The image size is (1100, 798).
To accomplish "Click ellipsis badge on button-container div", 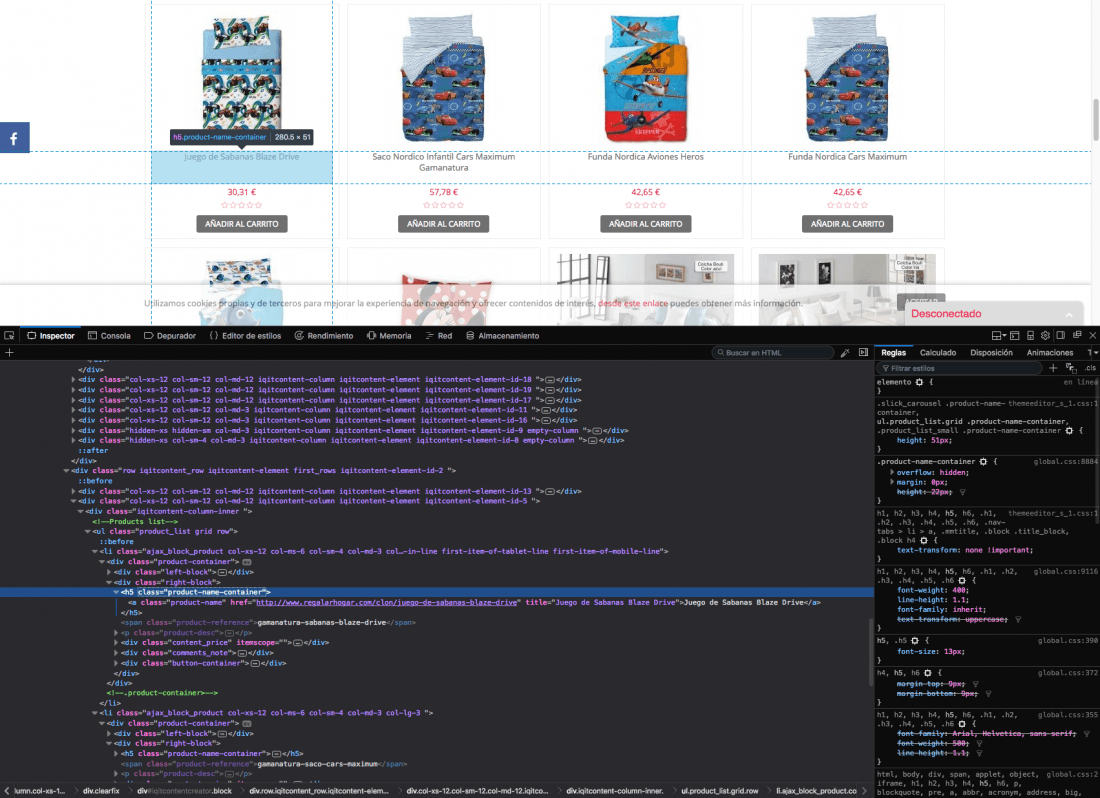I will 255,663.
